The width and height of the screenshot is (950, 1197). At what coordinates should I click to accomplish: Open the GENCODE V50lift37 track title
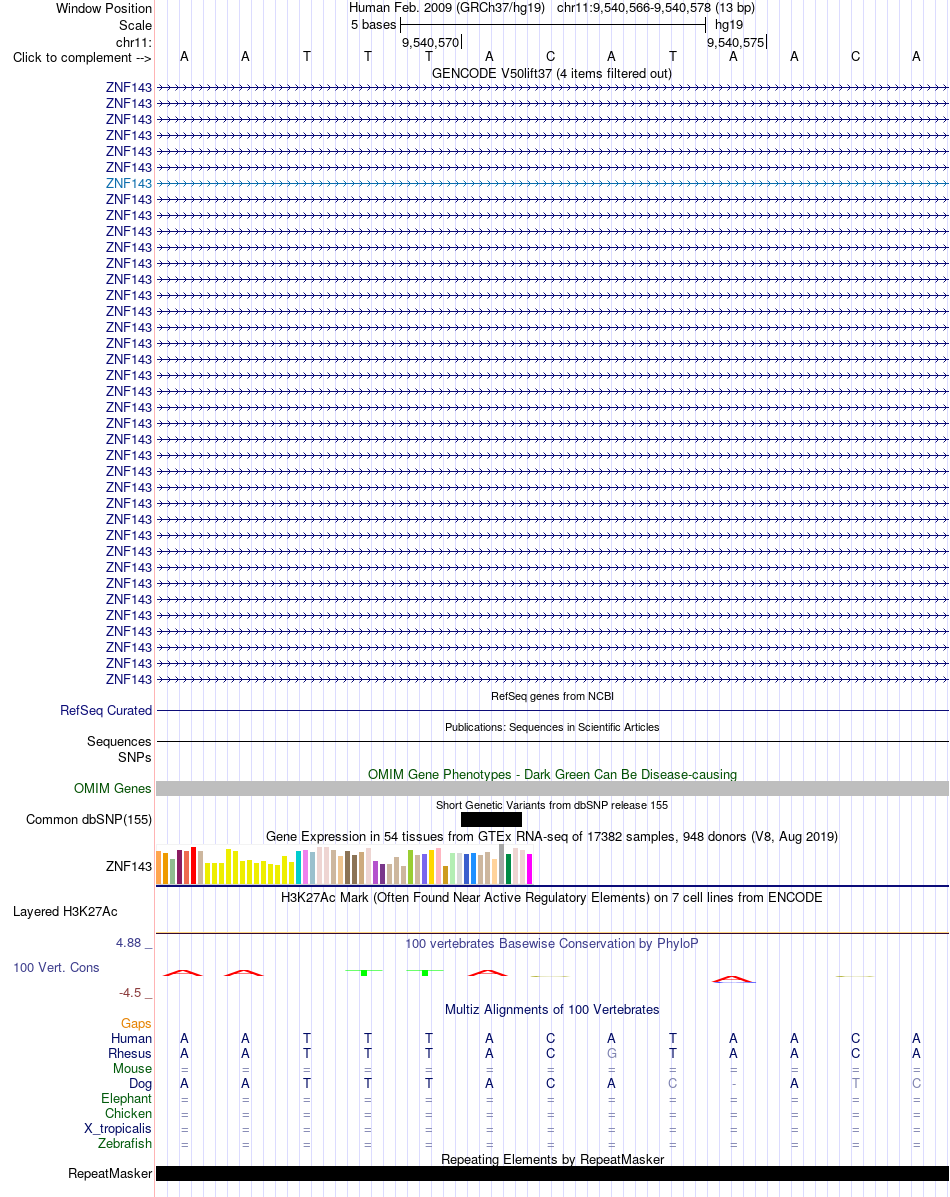[551, 73]
